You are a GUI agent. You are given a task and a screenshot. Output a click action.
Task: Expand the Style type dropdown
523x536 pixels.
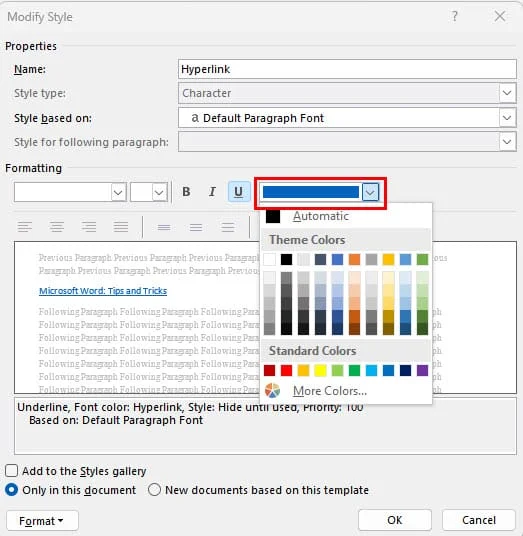click(507, 93)
